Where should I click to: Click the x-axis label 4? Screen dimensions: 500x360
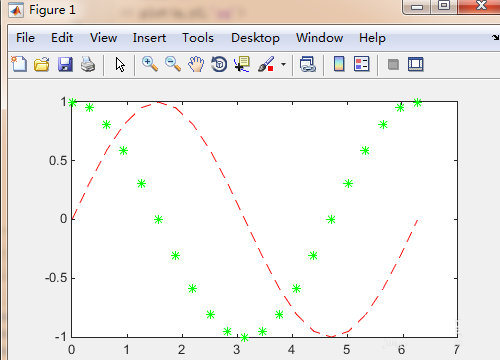click(292, 350)
